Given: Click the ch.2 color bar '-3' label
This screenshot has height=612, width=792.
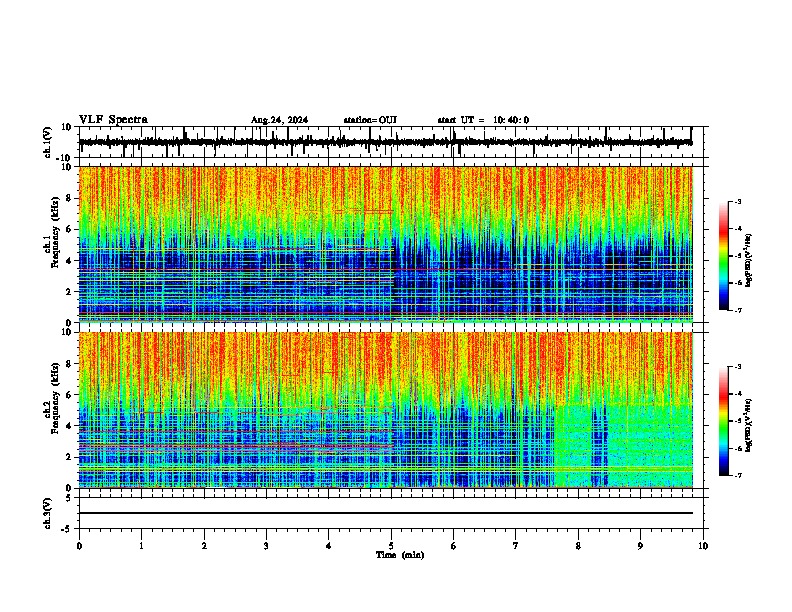Looking at the screenshot, I should [737, 367].
